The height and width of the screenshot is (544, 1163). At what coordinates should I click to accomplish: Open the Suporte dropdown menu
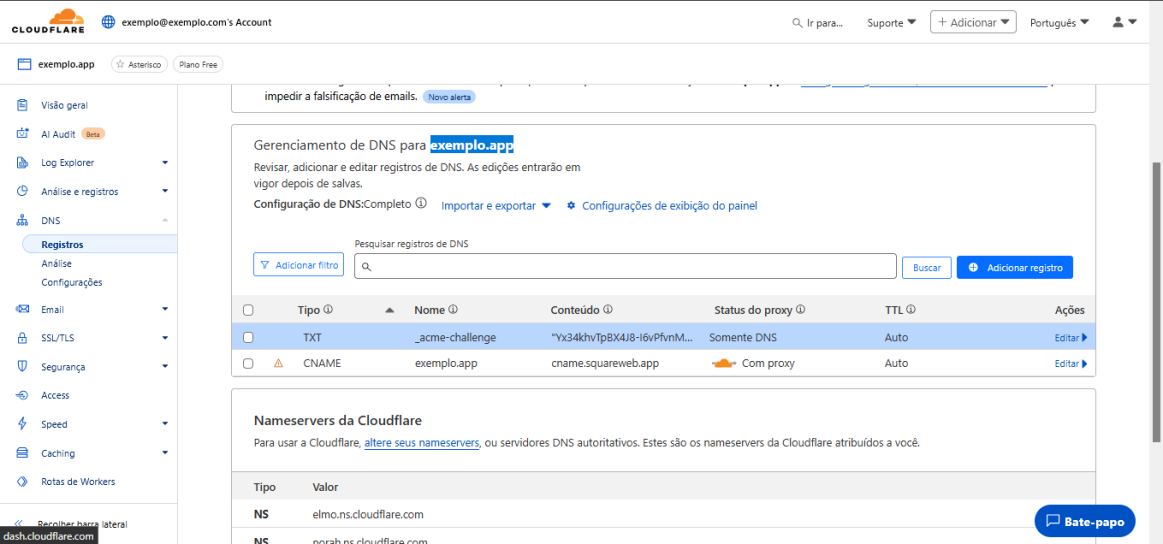point(892,23)
